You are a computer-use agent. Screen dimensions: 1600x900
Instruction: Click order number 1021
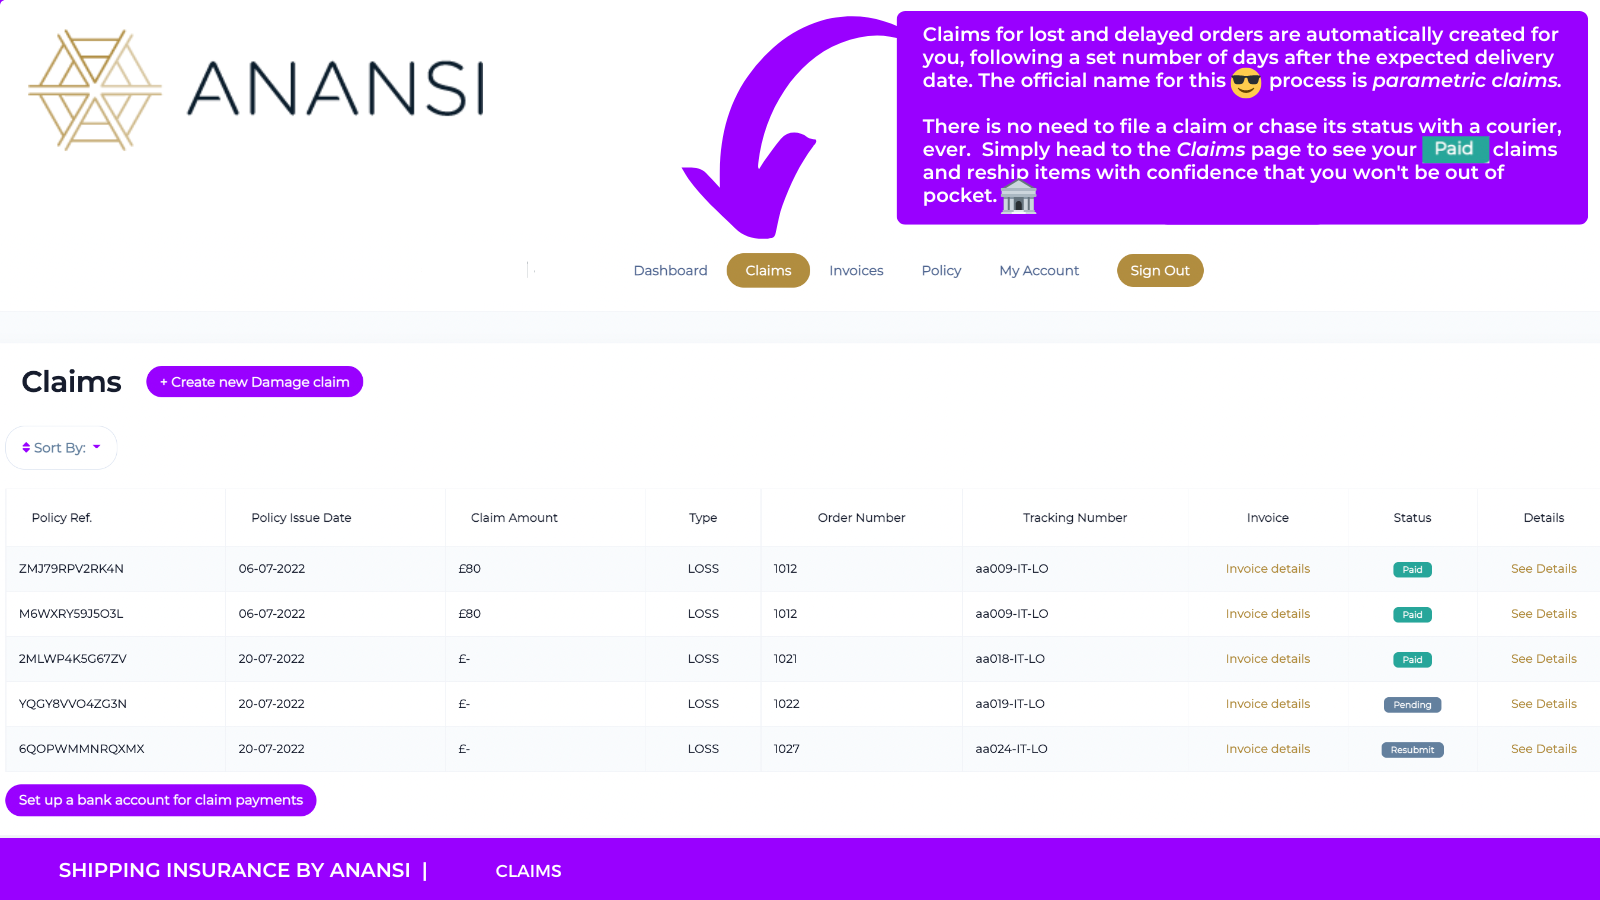tap(786, 659)
